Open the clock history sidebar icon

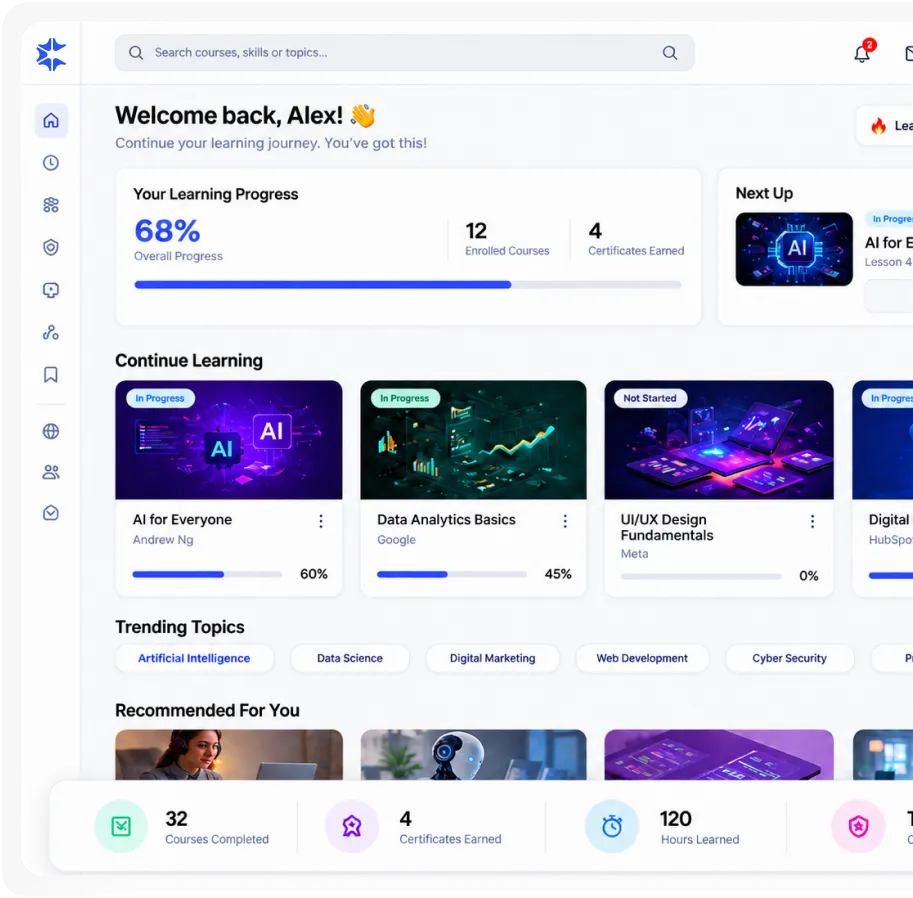51,163
